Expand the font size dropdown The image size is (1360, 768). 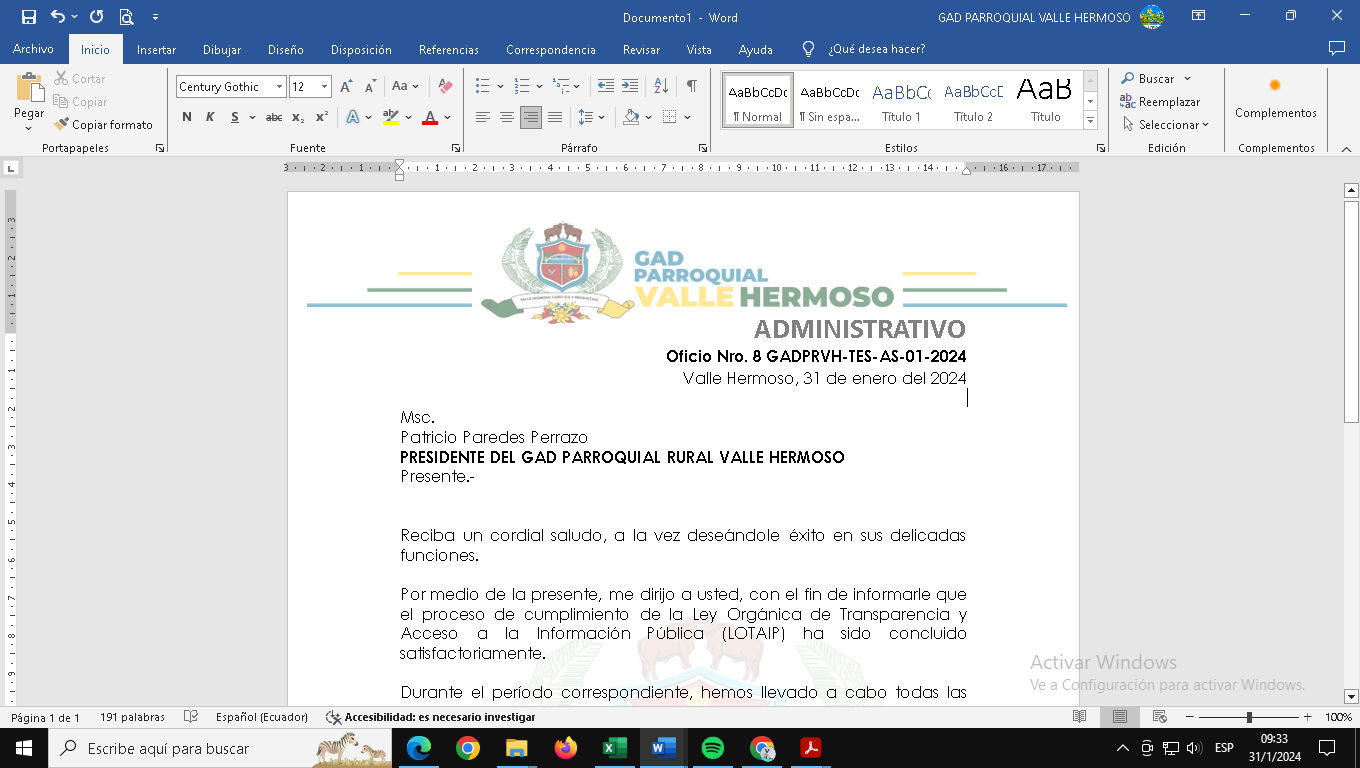tap(324, 87)
